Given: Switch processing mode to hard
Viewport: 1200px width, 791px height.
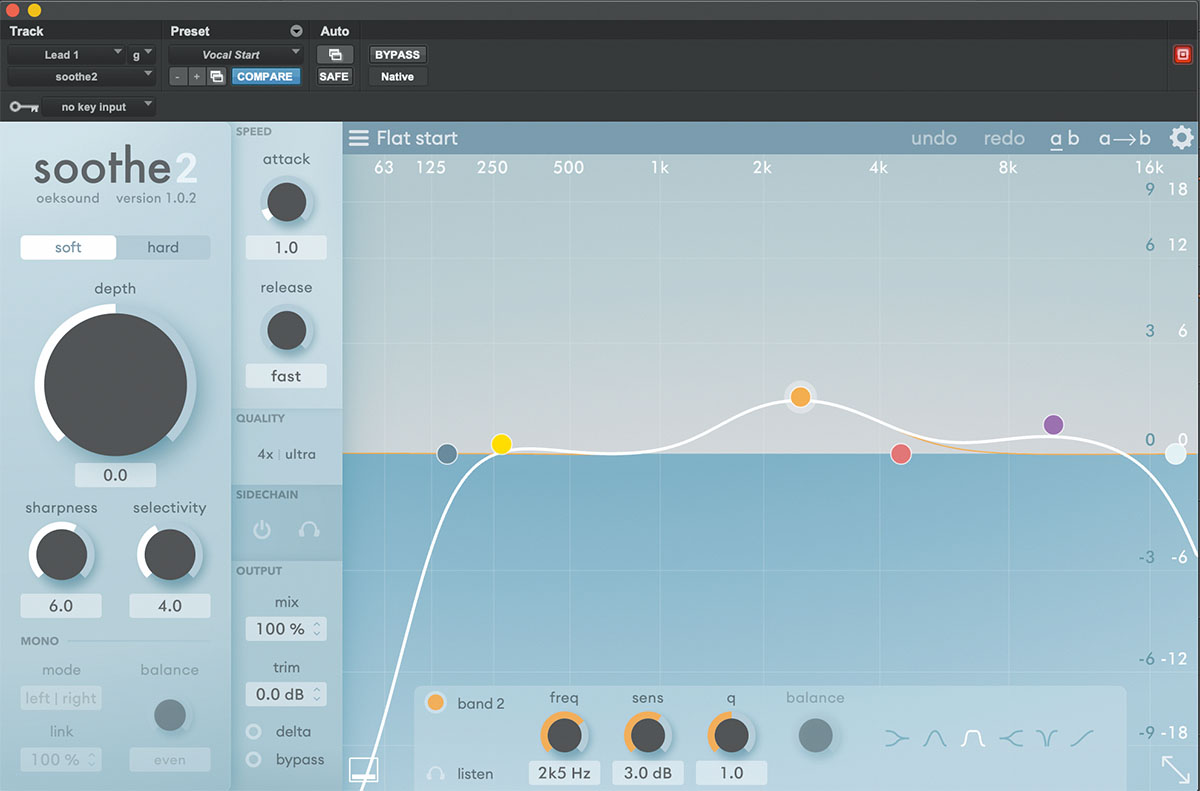Looking at the screenshot, I should click(x=163, y=247).
